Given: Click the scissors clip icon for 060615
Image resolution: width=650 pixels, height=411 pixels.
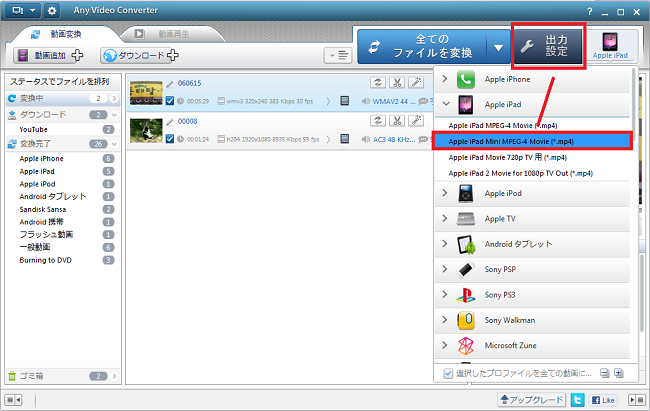Looking at the screenshot, I should (x=397, y=83).
